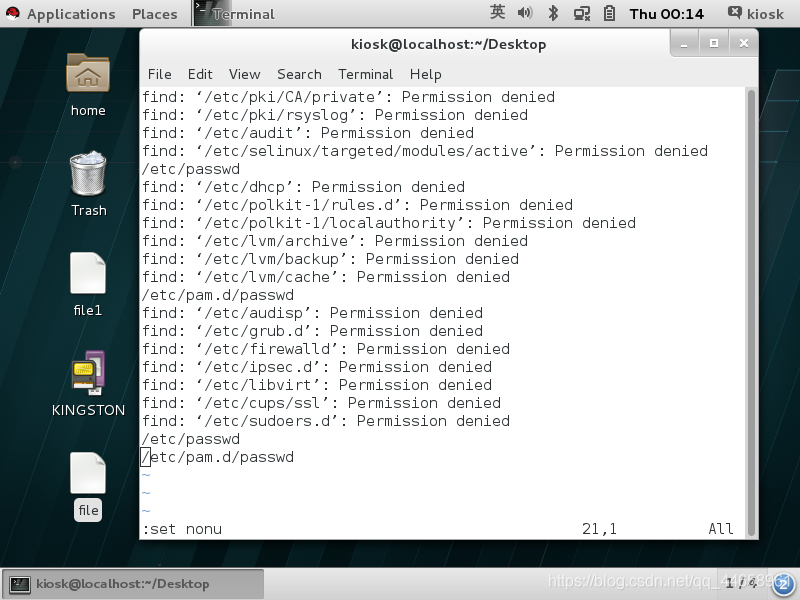Click the line mentioning /etc/audisp
The image size is (800, 600).
[312, 313]
